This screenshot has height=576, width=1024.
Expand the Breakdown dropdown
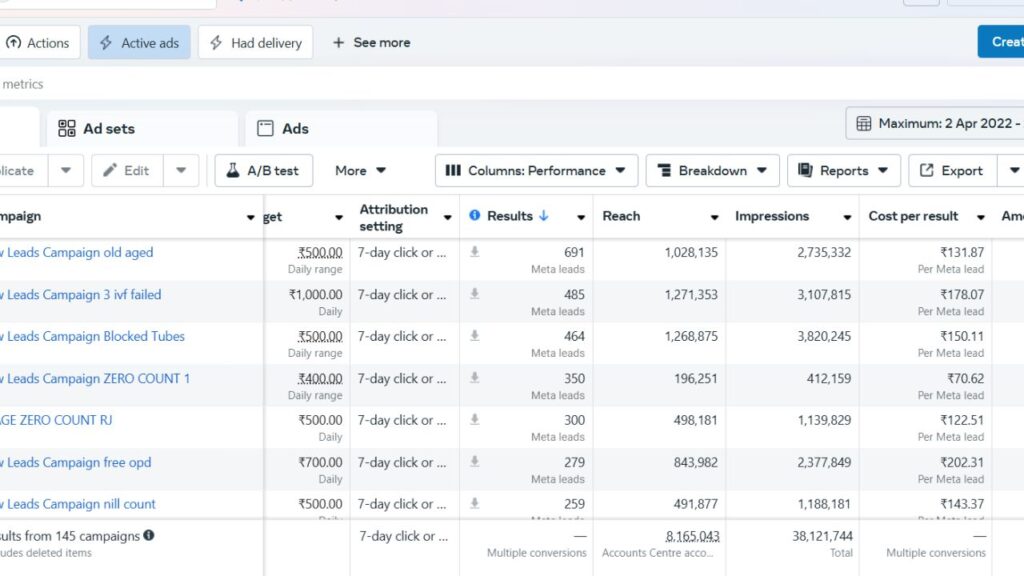click(712, 171)
